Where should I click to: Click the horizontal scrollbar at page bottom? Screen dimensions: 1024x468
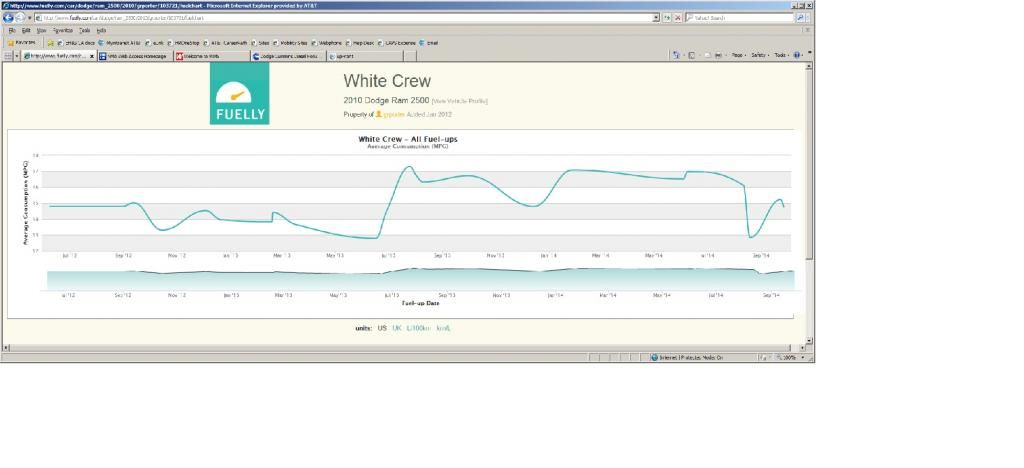(x=400, y=347)
